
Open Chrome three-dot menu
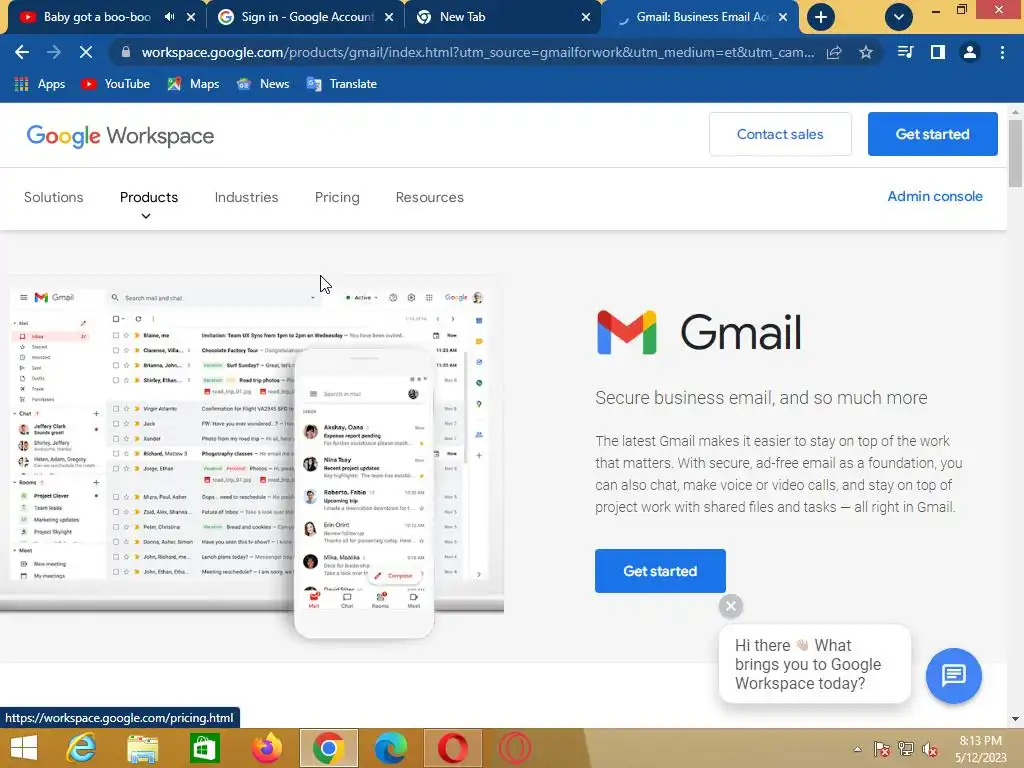pyautogui.click(x=1002, y=52)
